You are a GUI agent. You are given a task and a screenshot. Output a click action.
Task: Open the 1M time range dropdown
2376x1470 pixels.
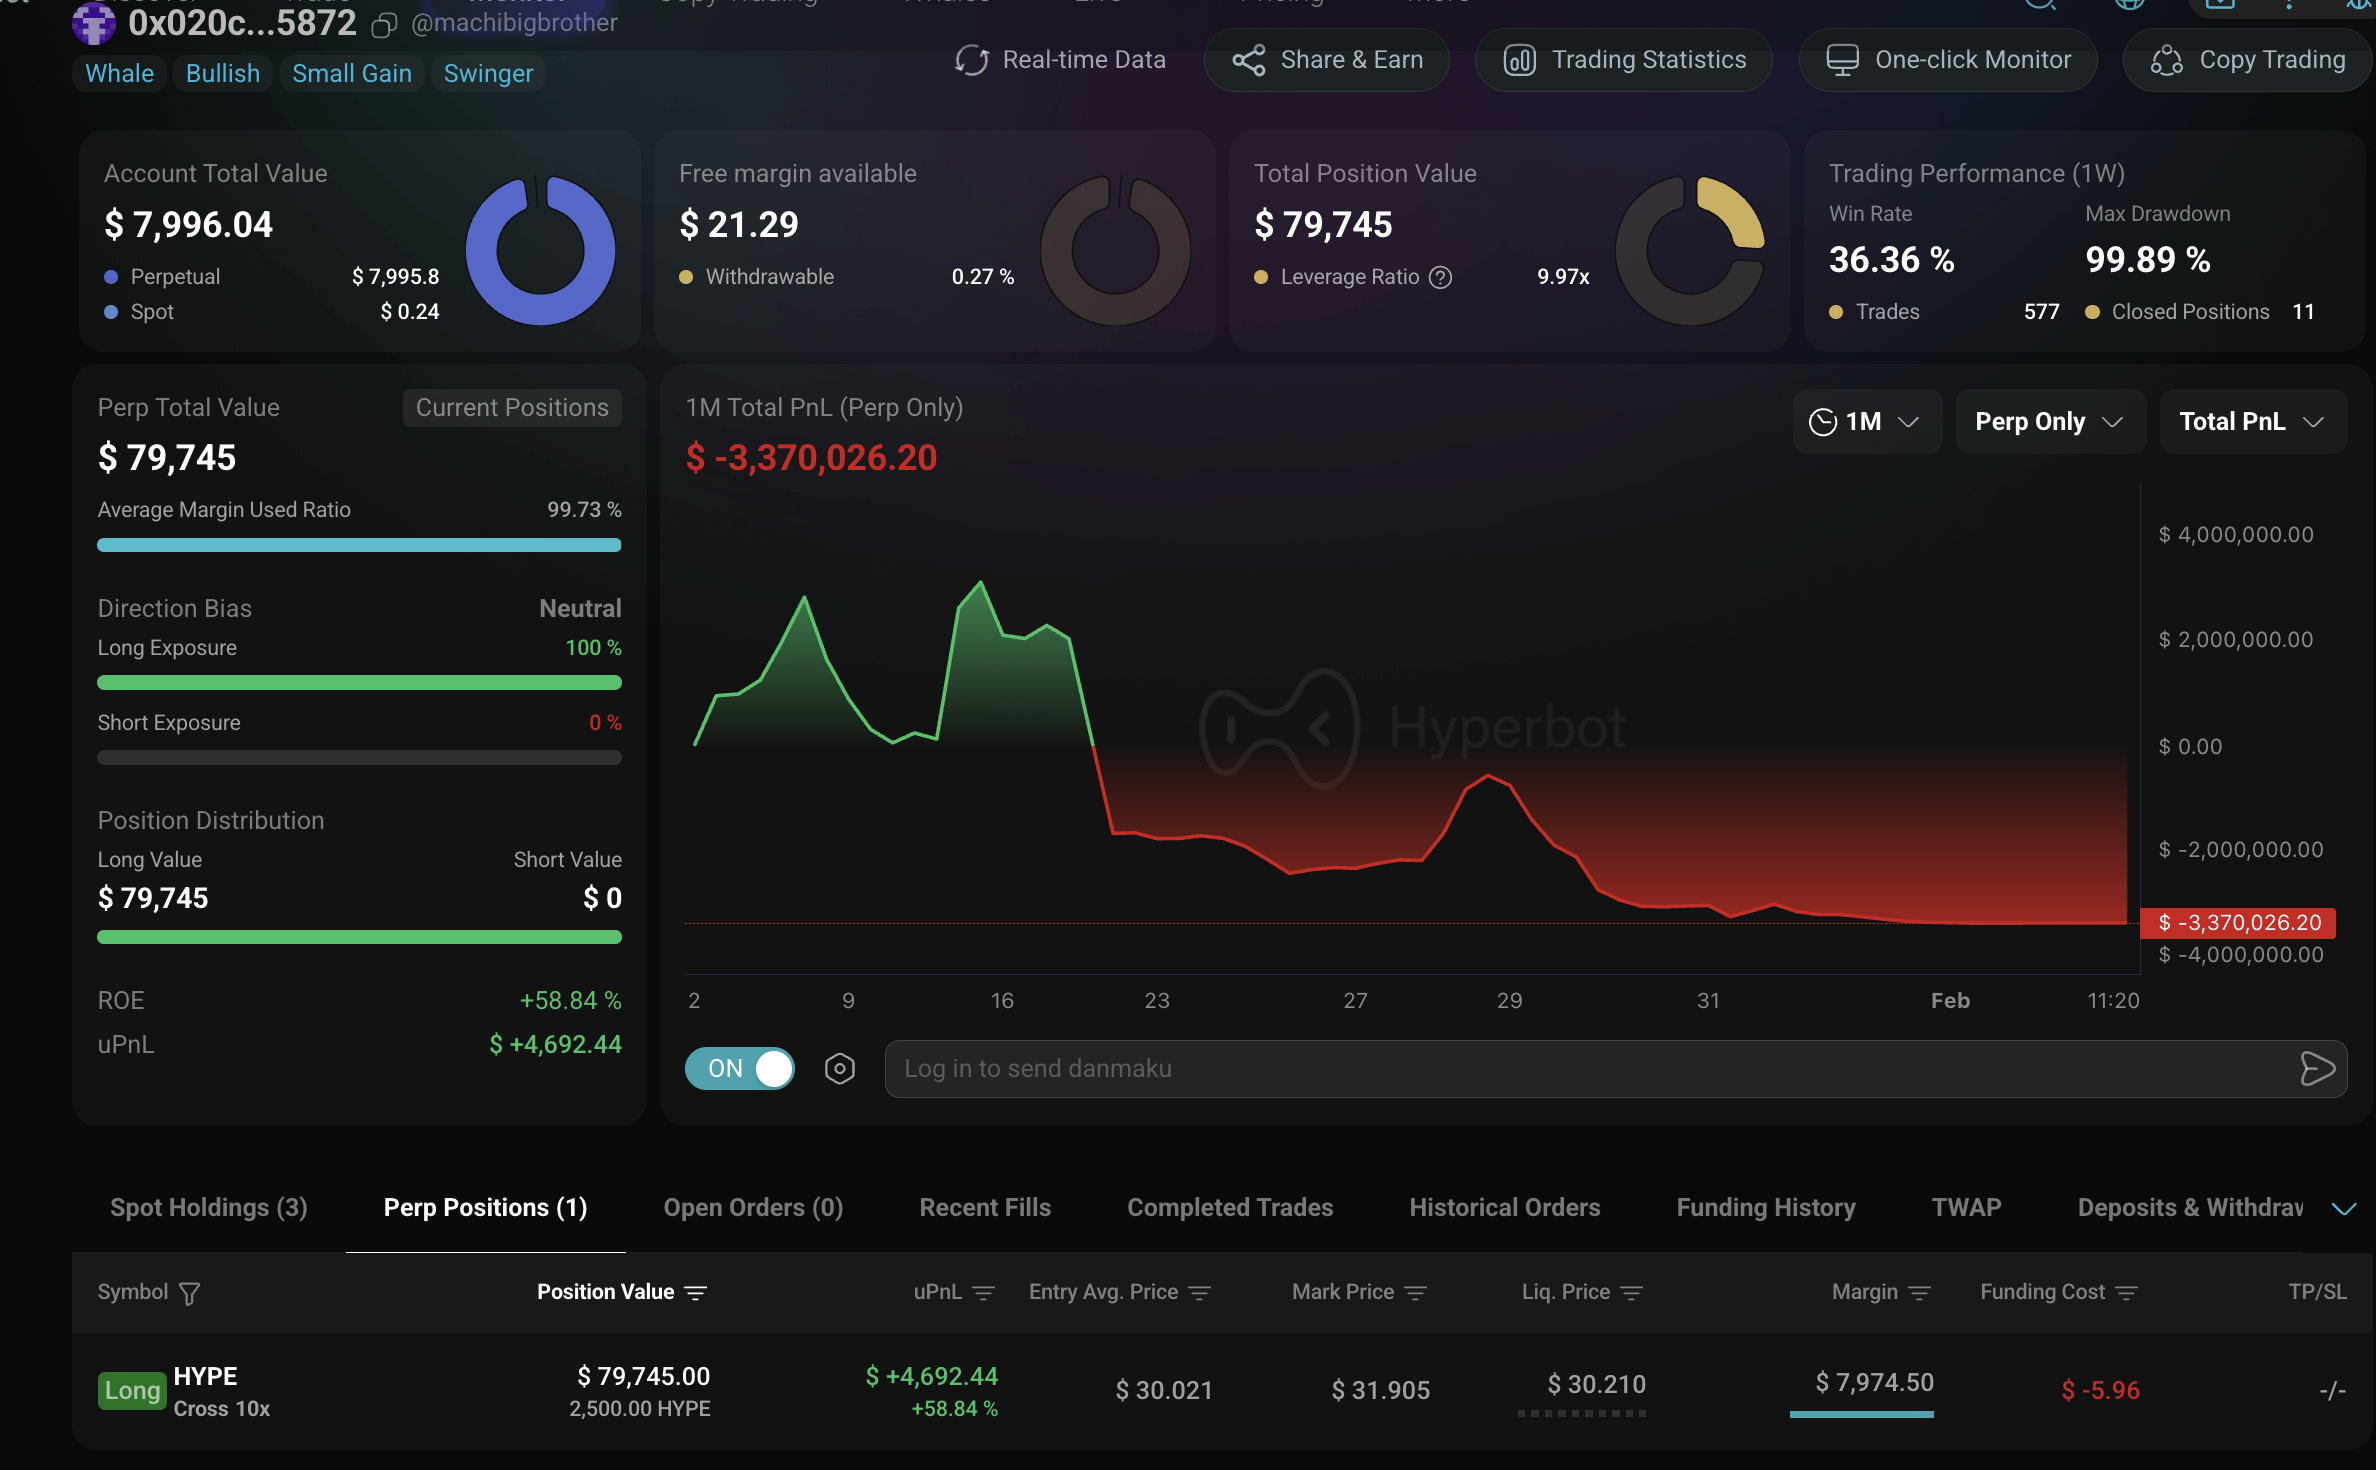click(x=1866, y=421)
